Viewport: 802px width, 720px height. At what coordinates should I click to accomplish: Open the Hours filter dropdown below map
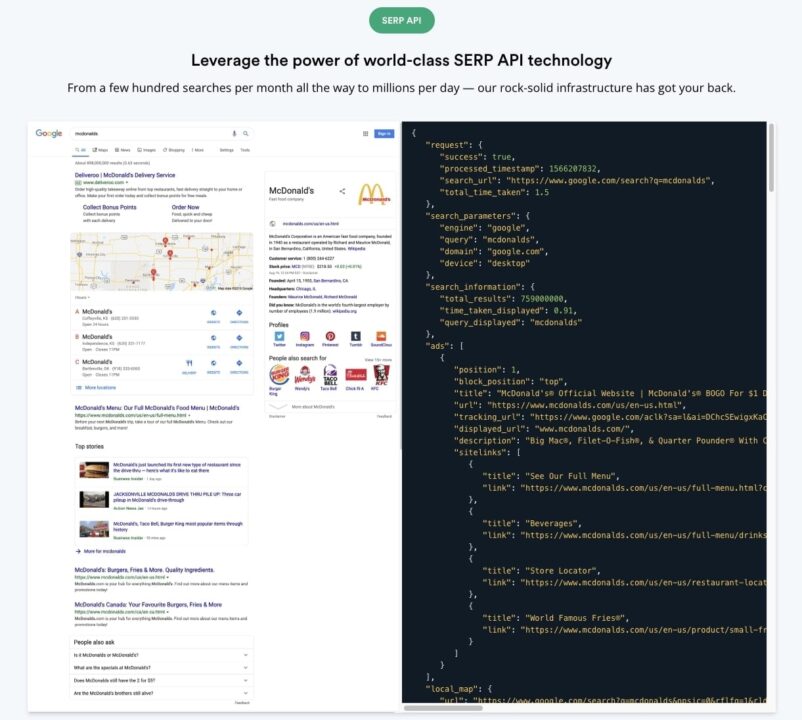tap(82, 297)
